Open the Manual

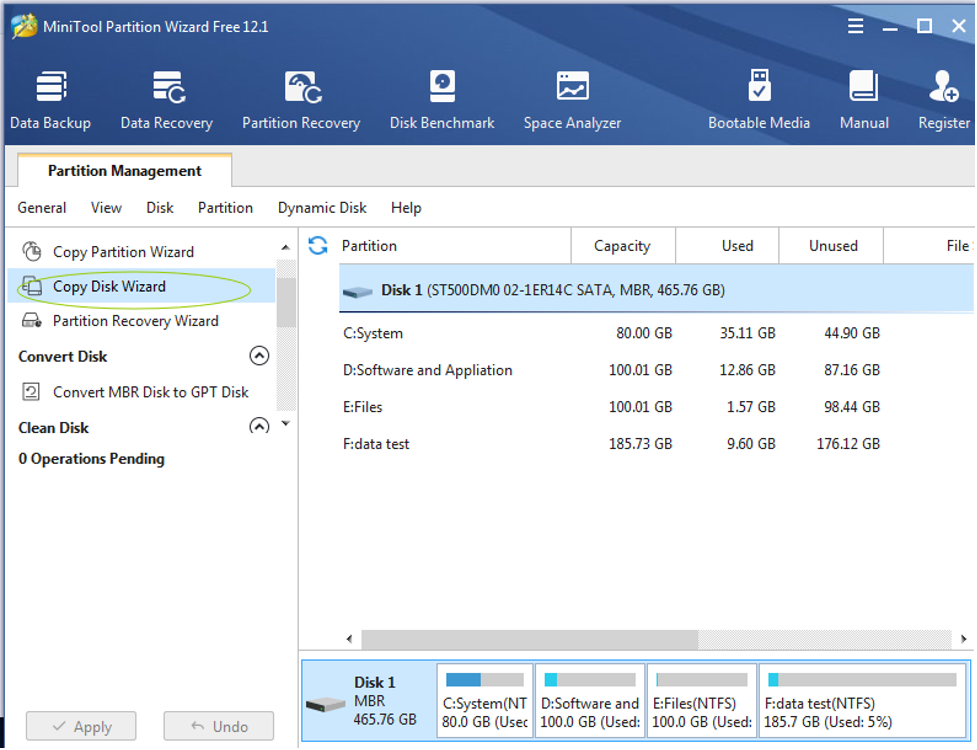pyautogui.click(x=864, y=100)
